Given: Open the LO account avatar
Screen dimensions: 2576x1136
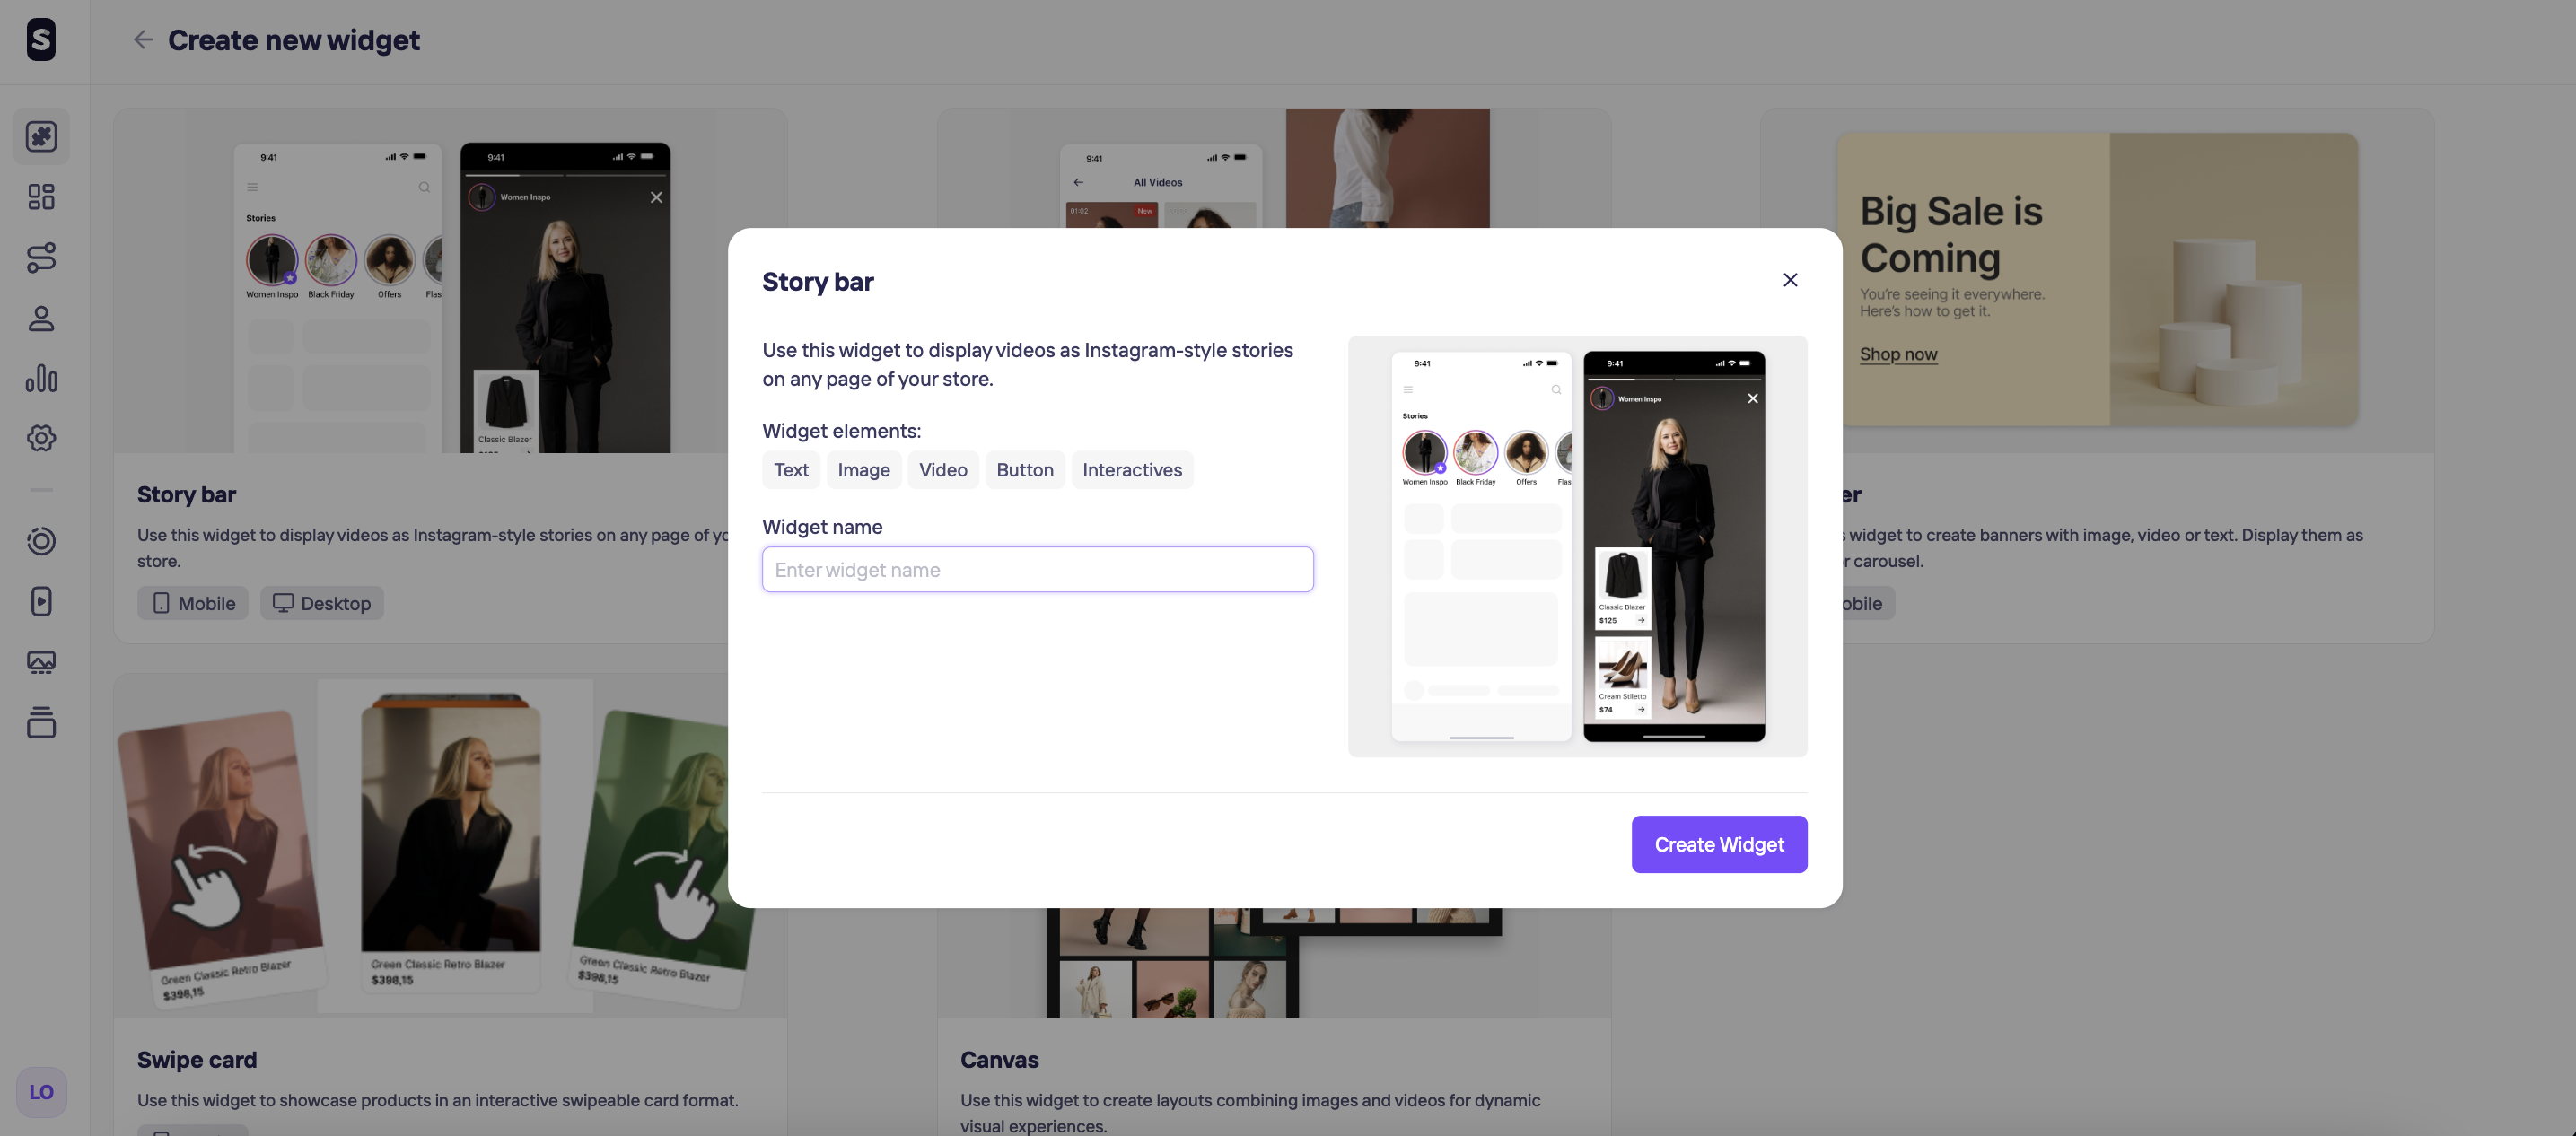Looking at the screenshot, I should 41,1092.
